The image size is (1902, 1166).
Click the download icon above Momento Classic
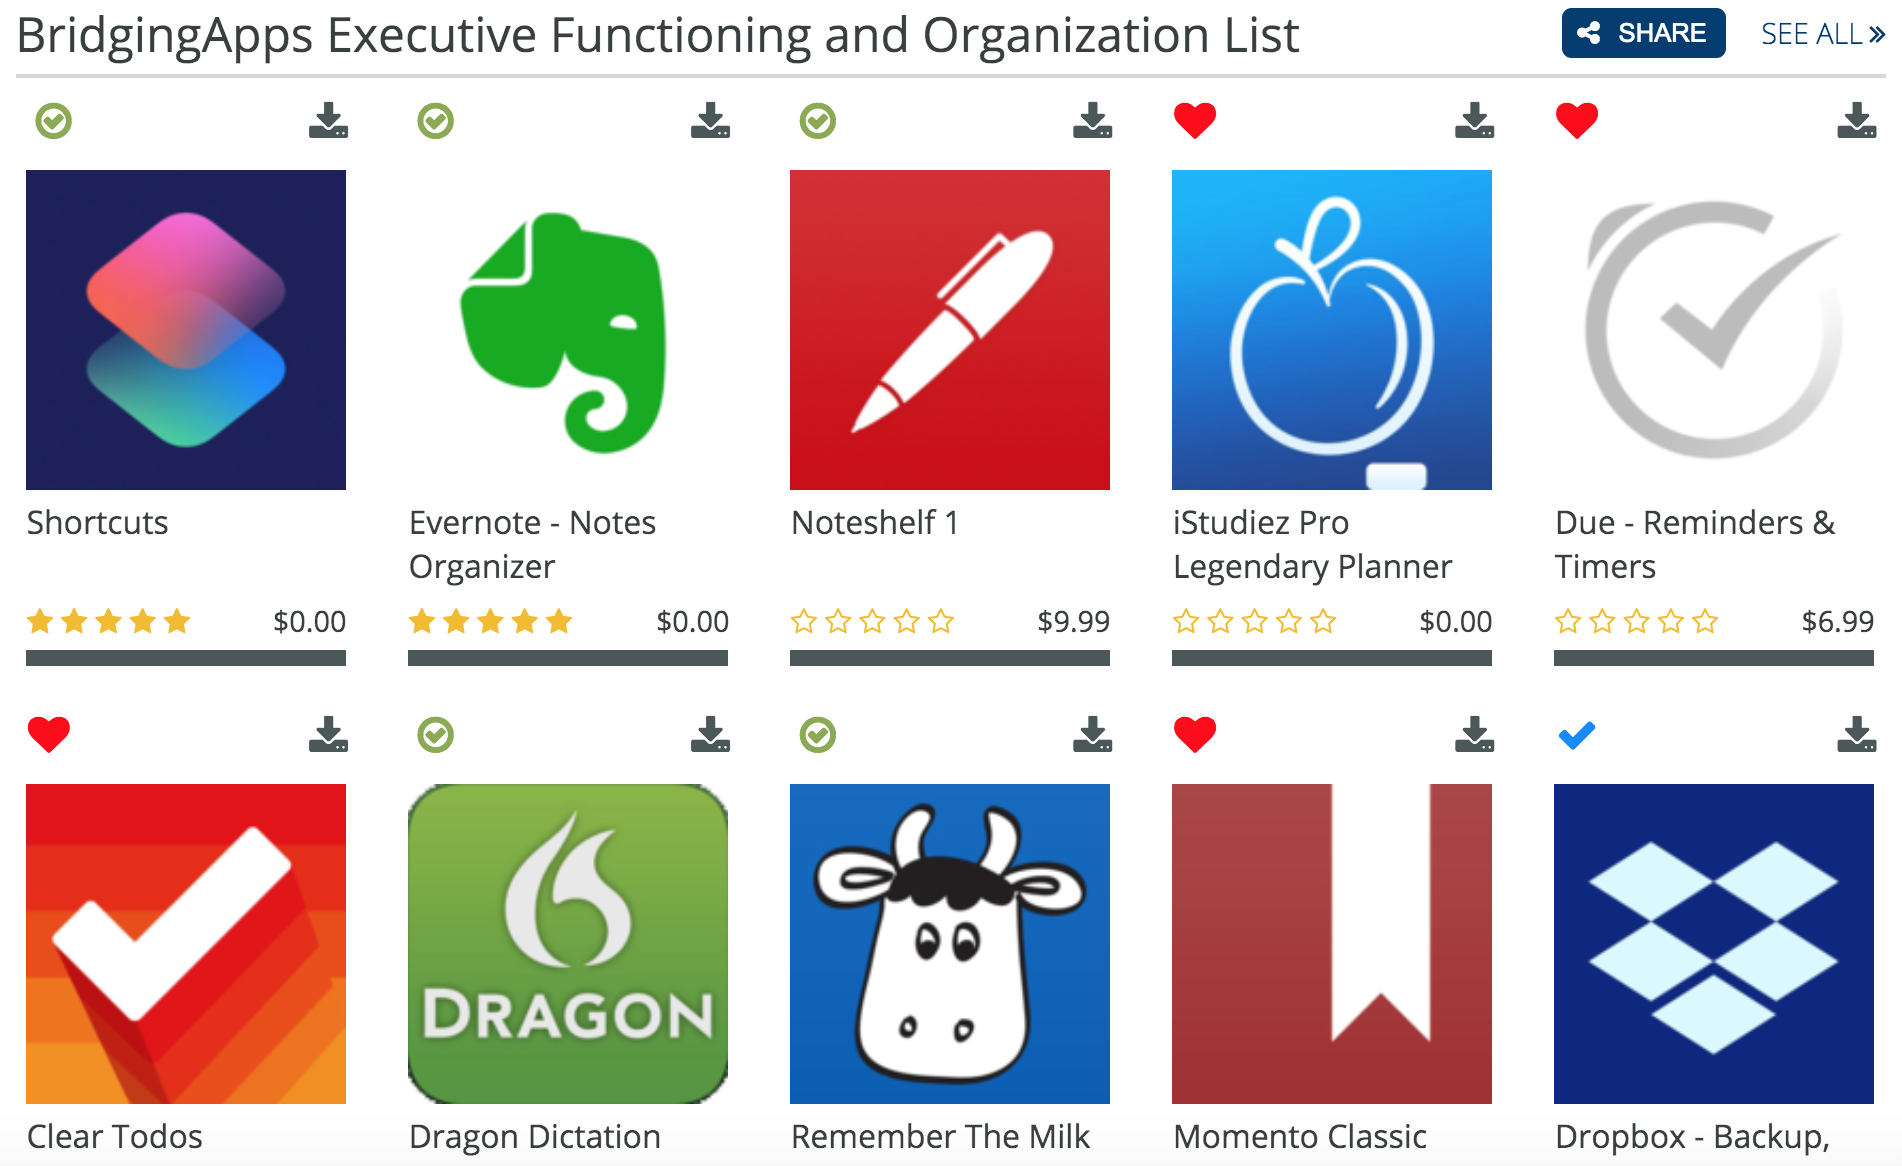pos(1474,734)
